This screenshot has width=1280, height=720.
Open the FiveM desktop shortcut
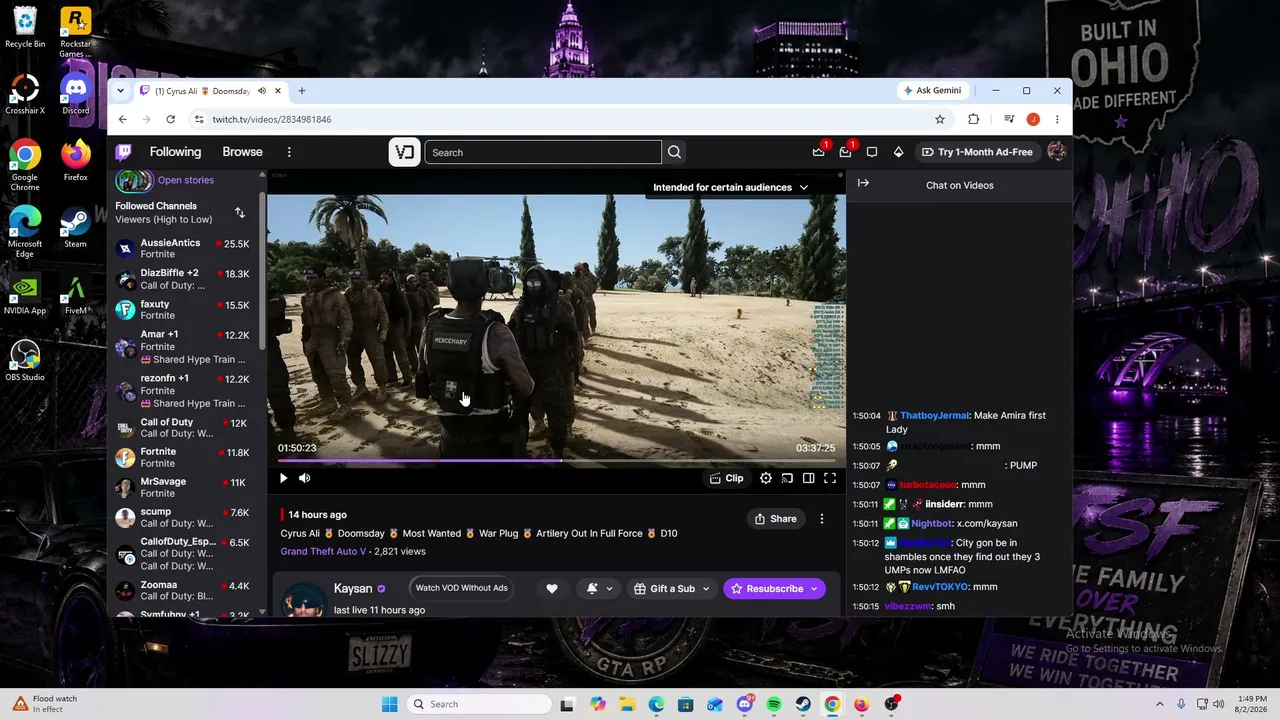[x=75, y=294]
